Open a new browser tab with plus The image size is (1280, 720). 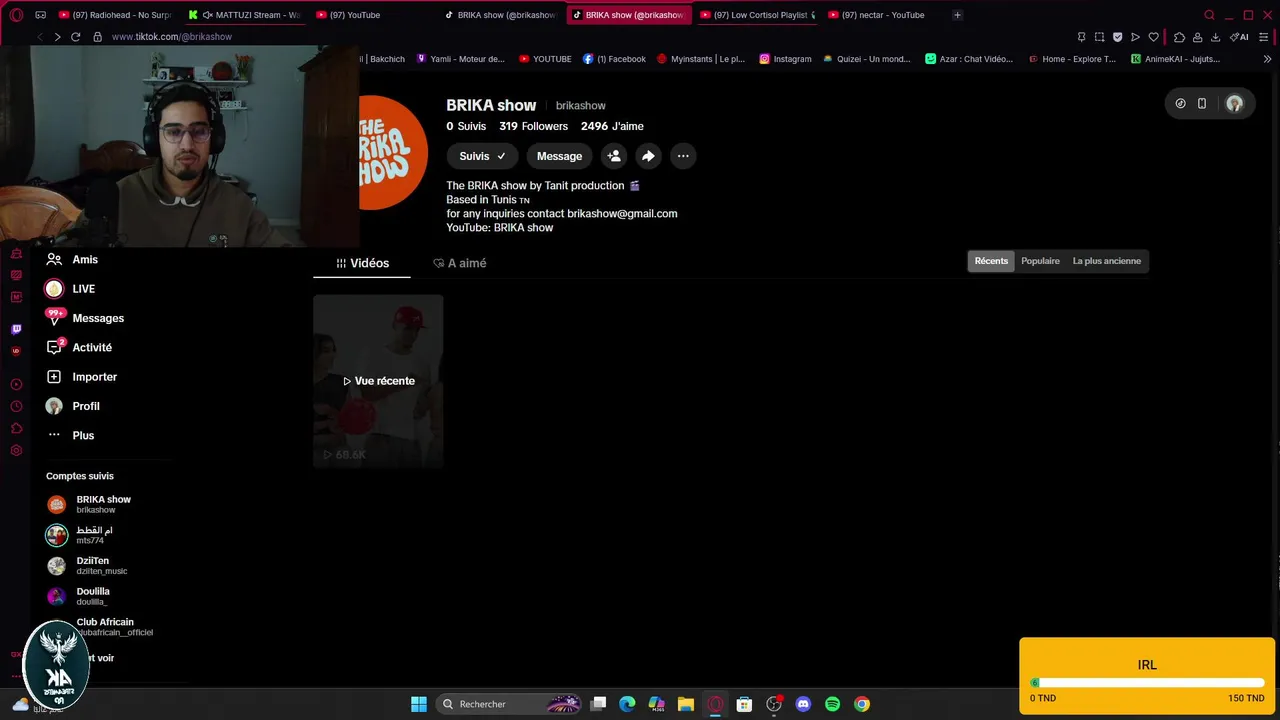[x=957, y=15]
